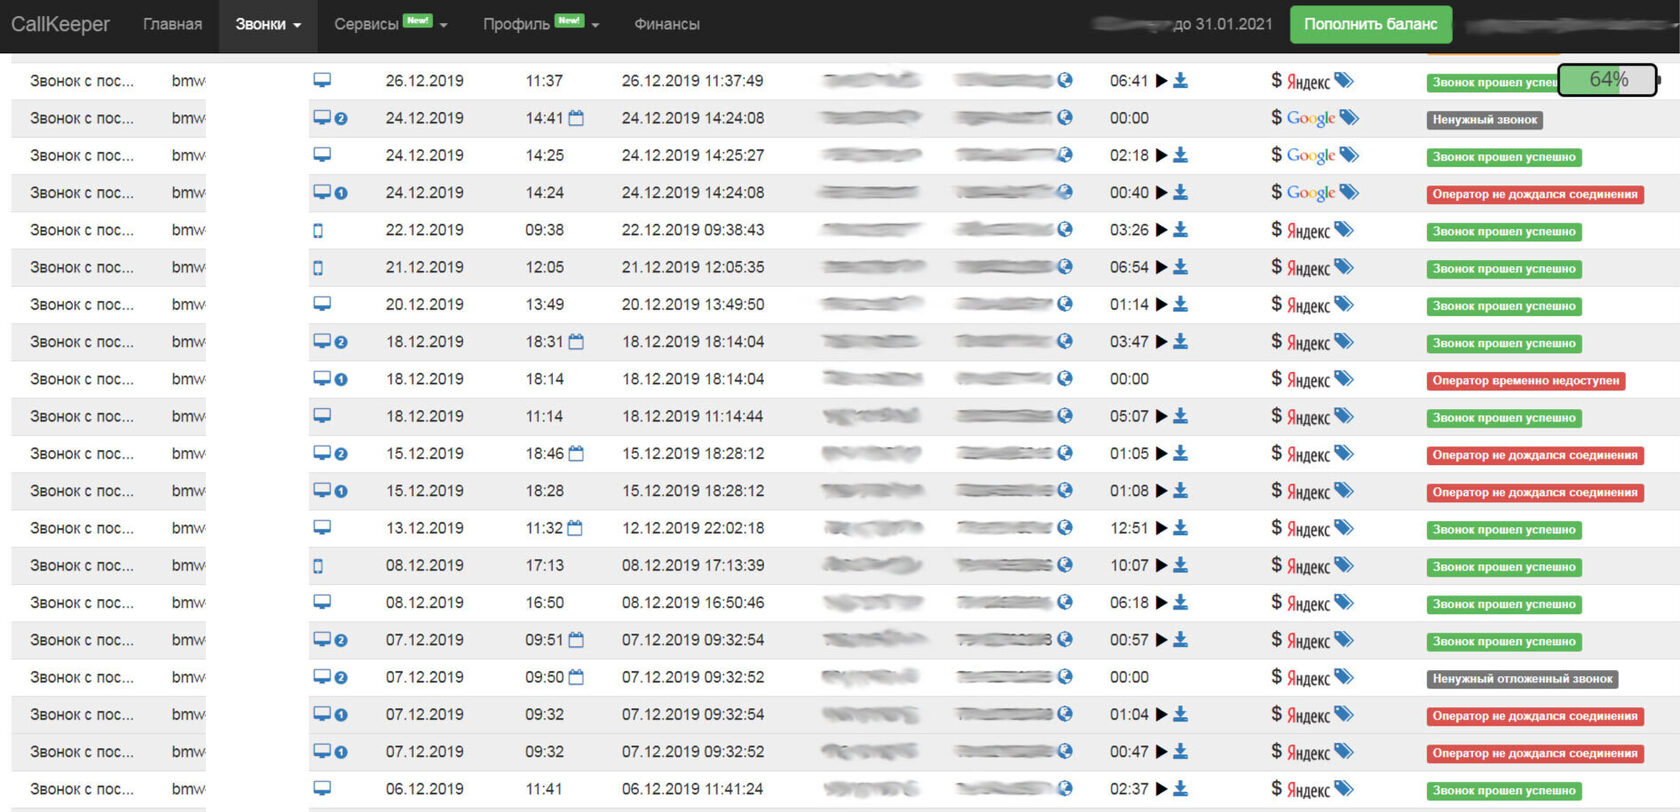Open the Профиль dropdown menu

(541, 25)
